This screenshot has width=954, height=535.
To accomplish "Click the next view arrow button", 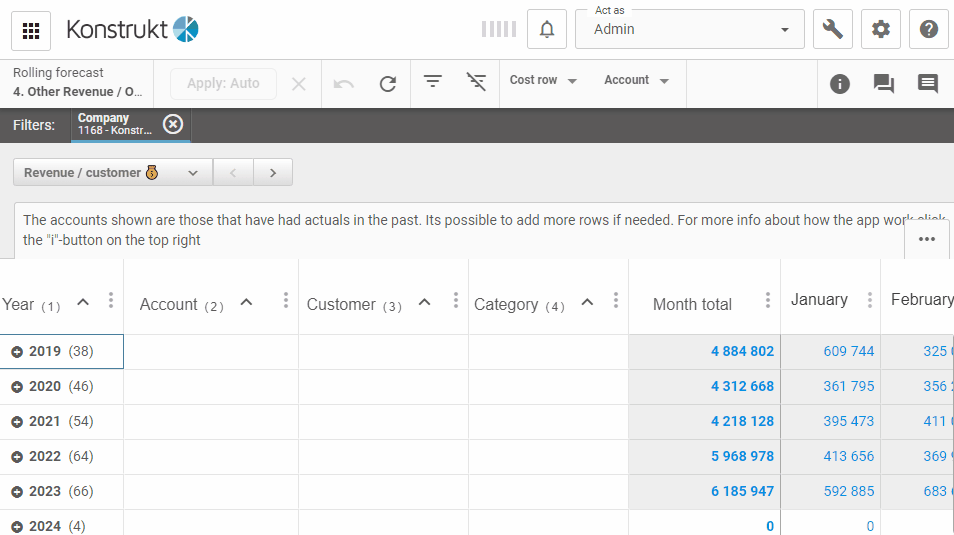I will (272, 173).
